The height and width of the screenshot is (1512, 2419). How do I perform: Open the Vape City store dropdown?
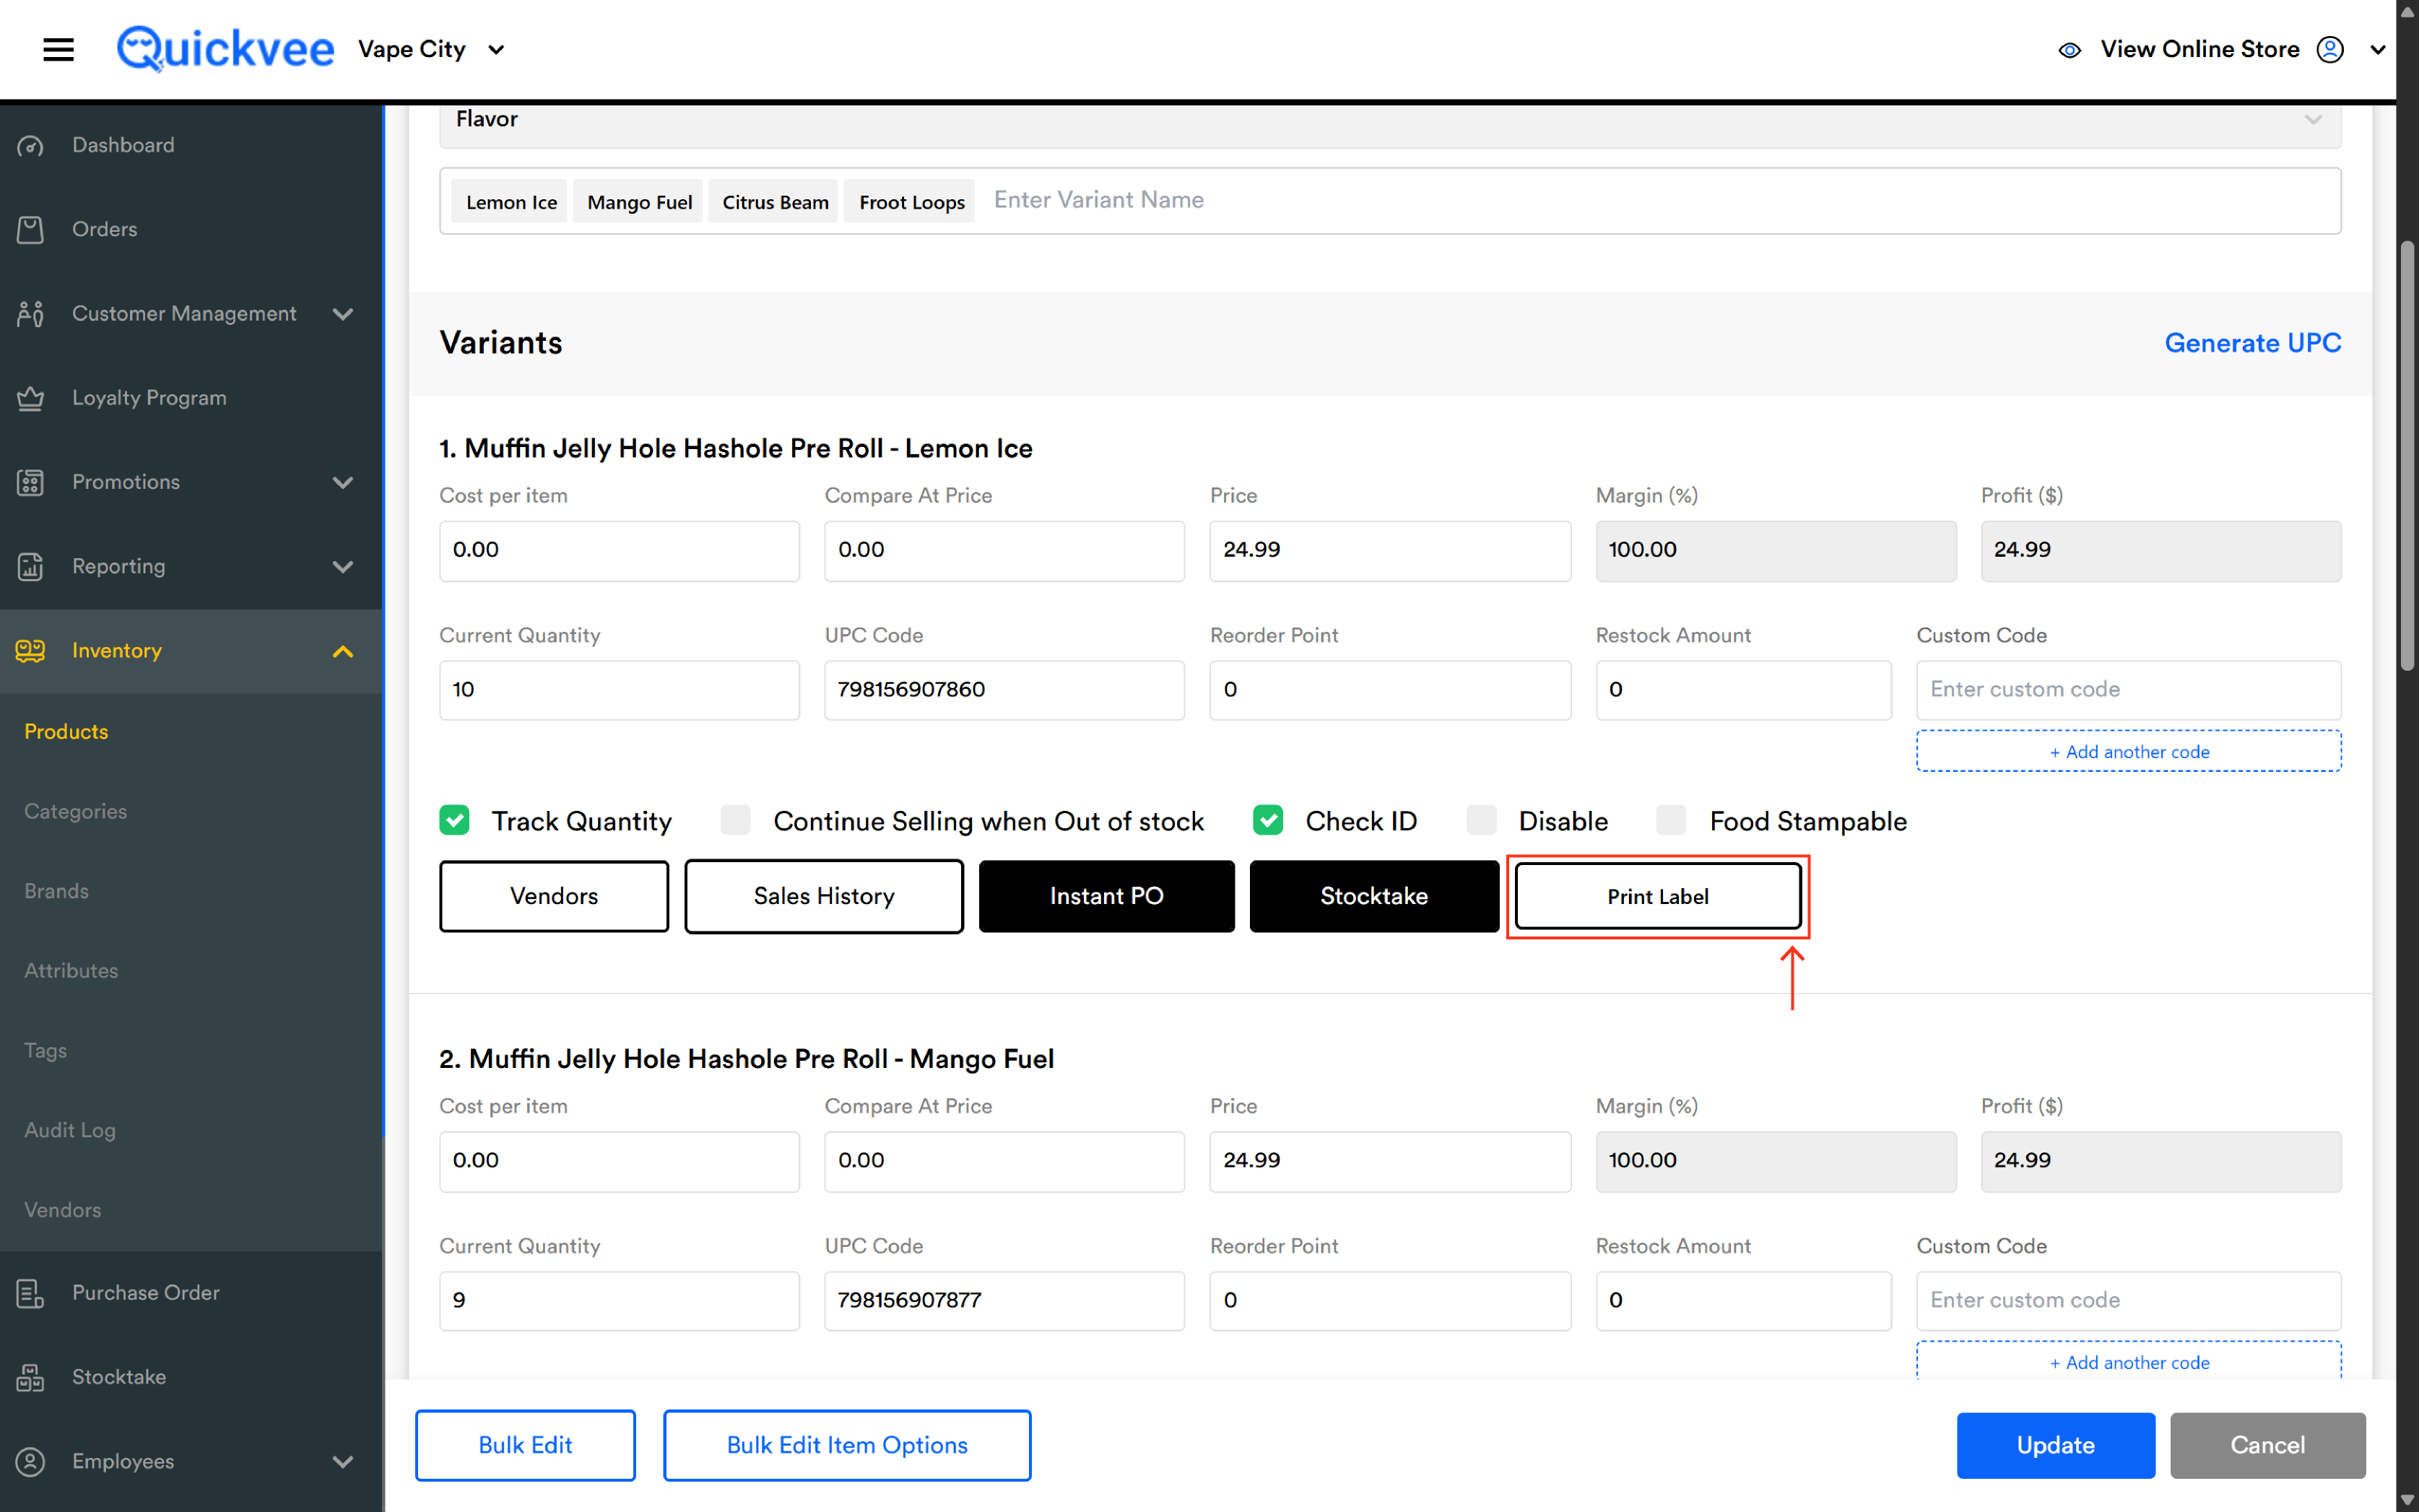pos(431,49)
